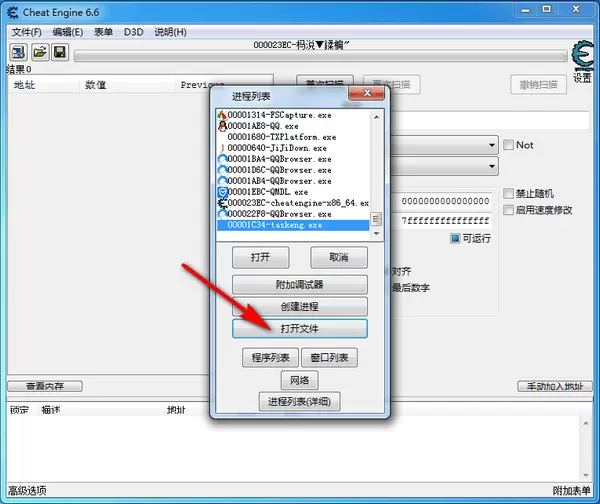
Task: Click the 手动加入地址 button
Action: pos(554,386)
